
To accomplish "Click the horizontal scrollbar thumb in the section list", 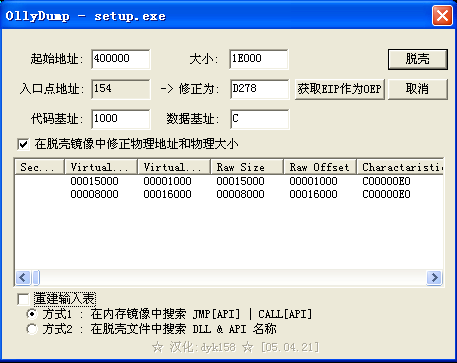I will (36, 277).
